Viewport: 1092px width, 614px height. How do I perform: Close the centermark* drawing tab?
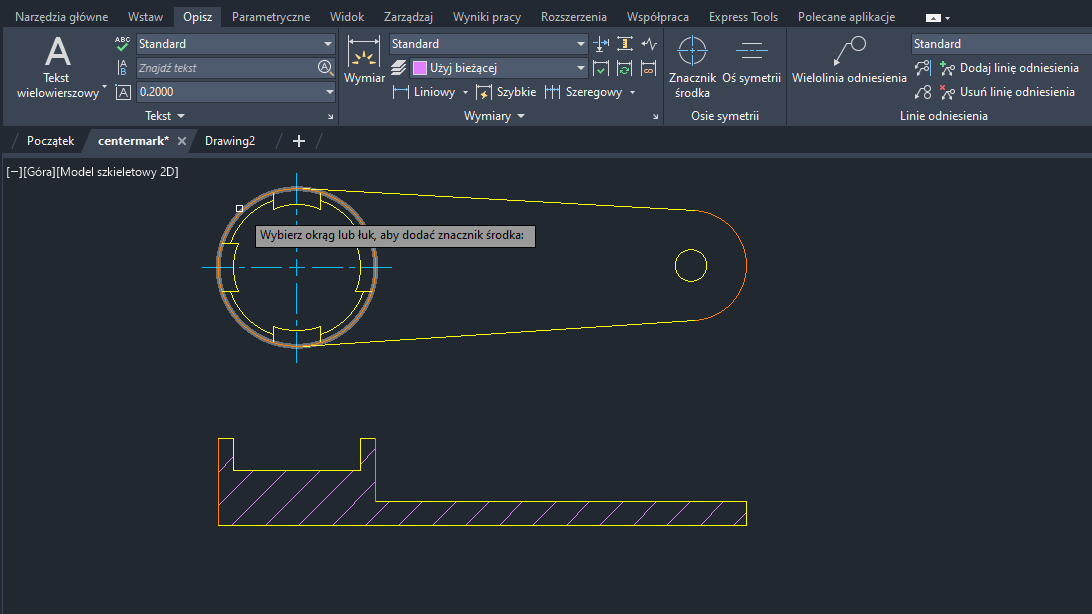tap(182, 141)
